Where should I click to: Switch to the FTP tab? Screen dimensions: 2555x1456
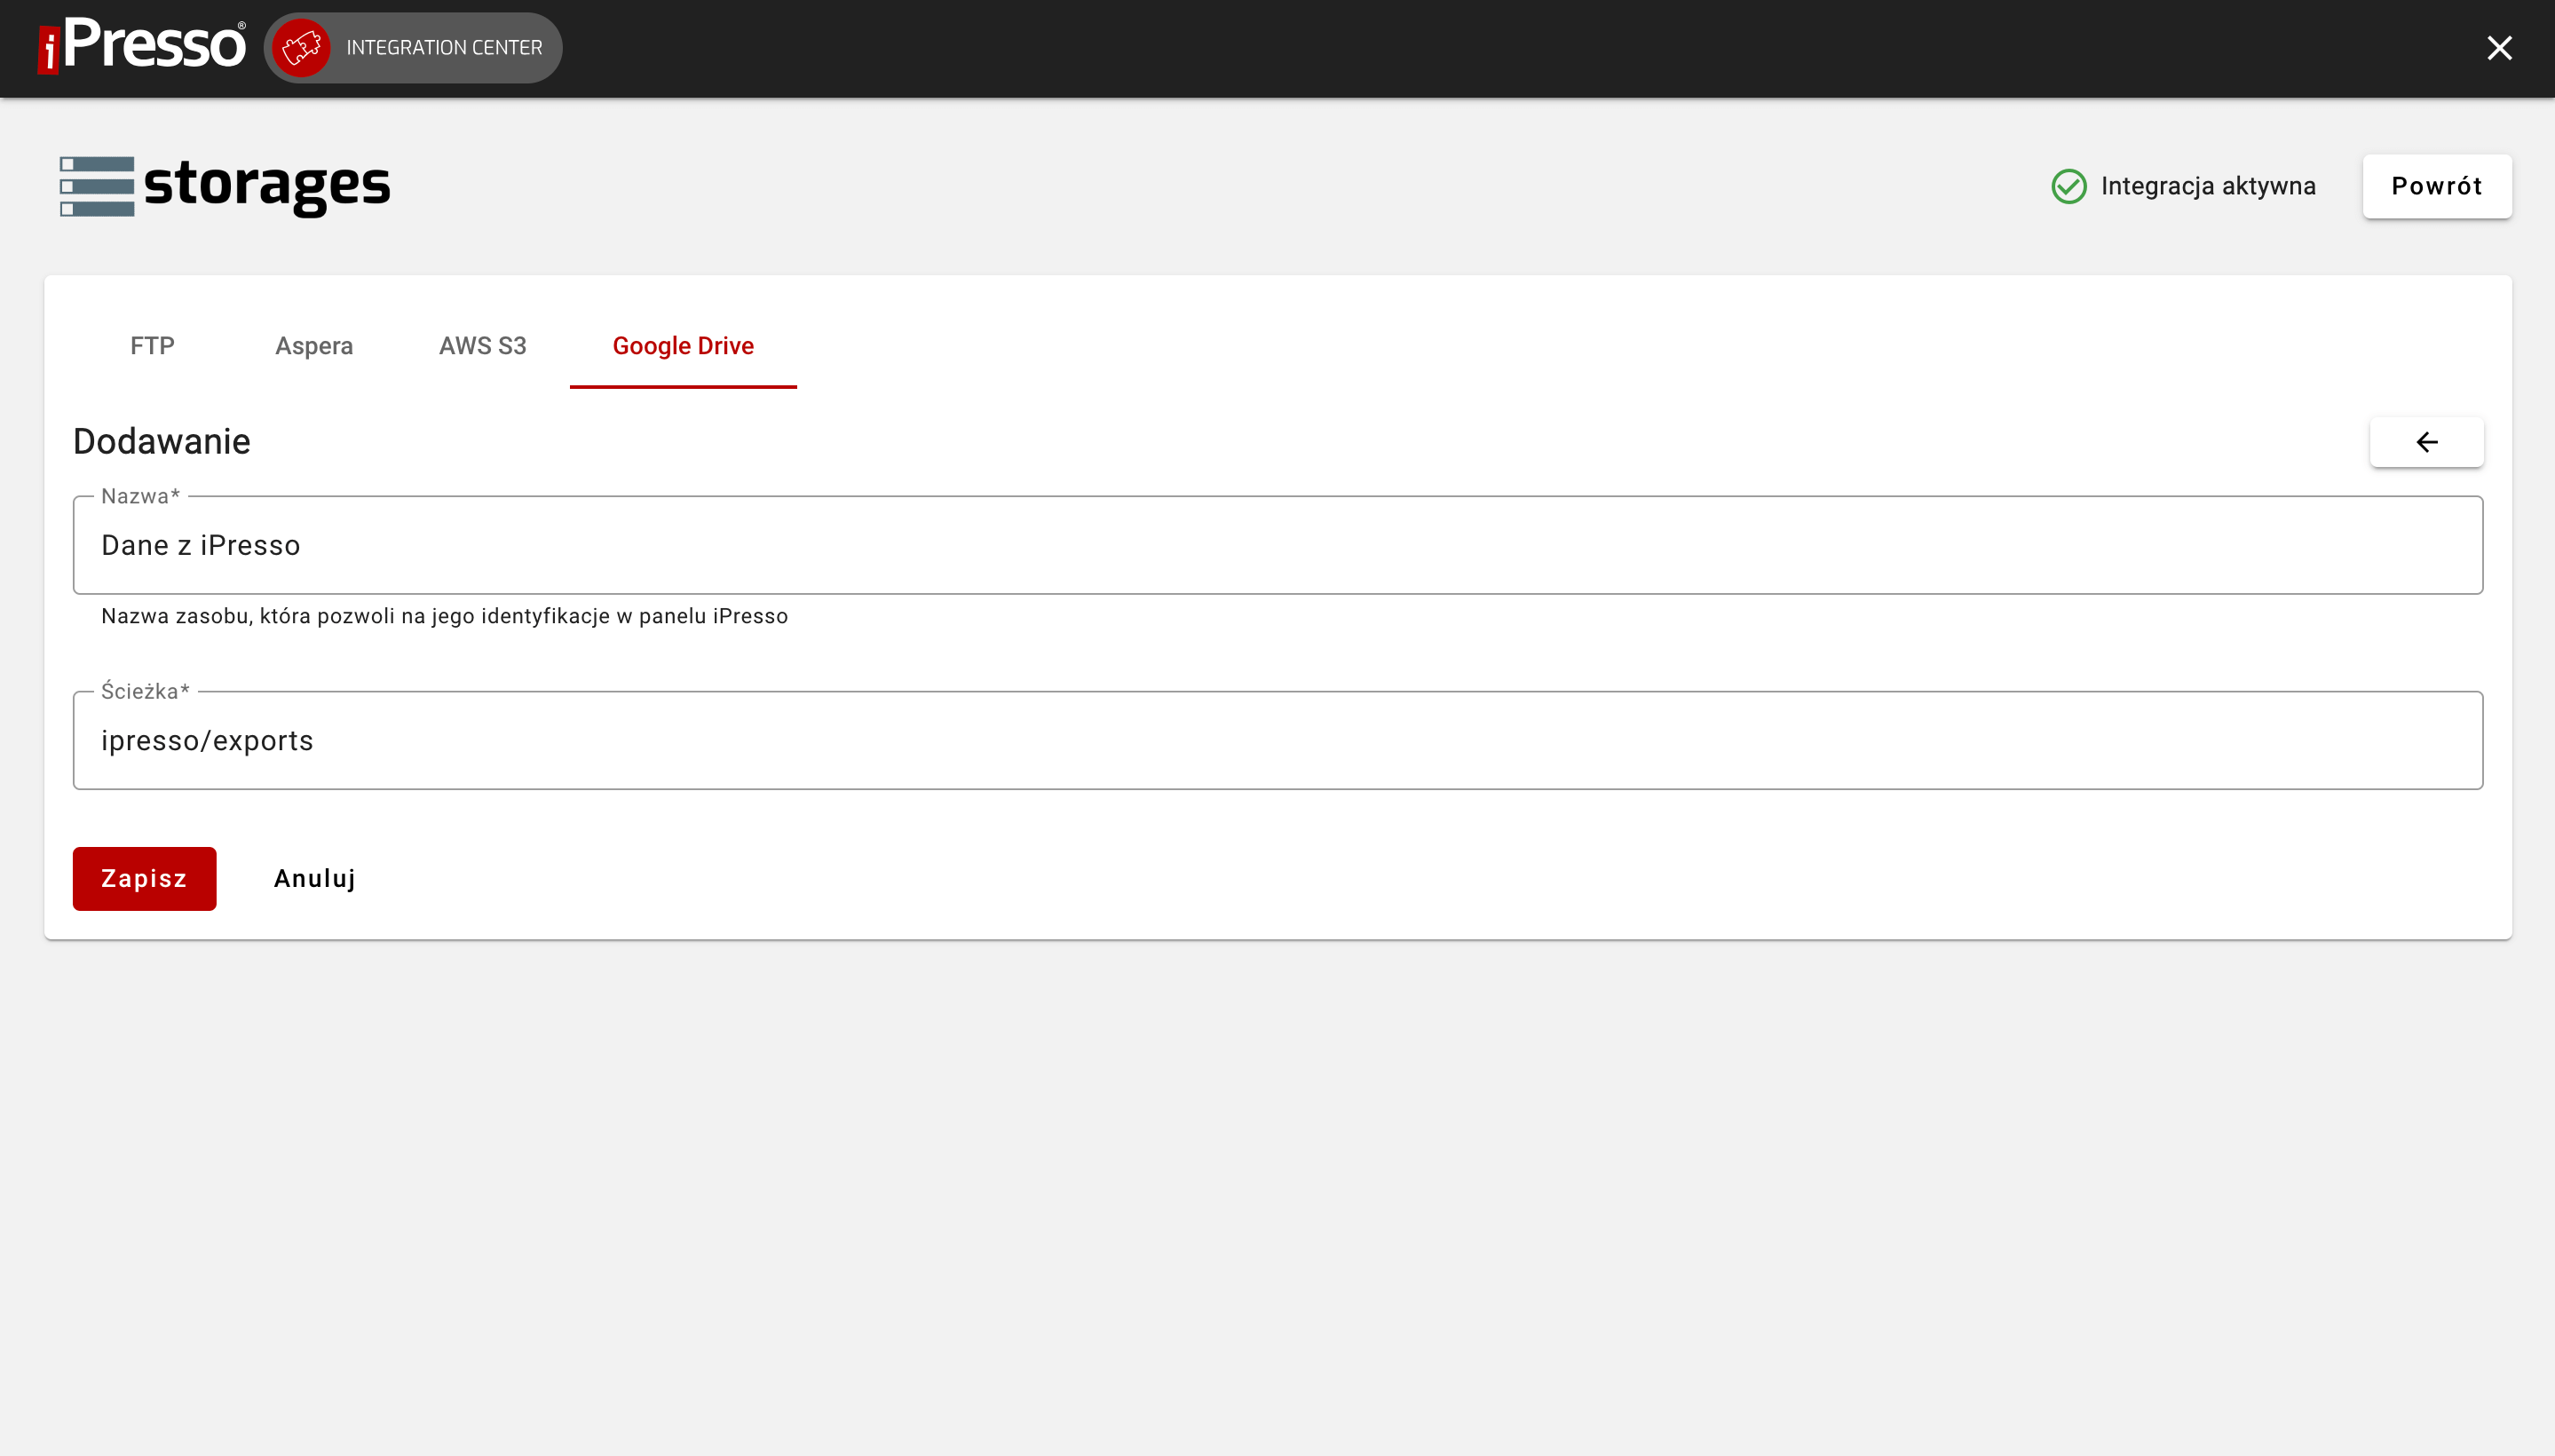pyautogui.click(x=152, y=346)
